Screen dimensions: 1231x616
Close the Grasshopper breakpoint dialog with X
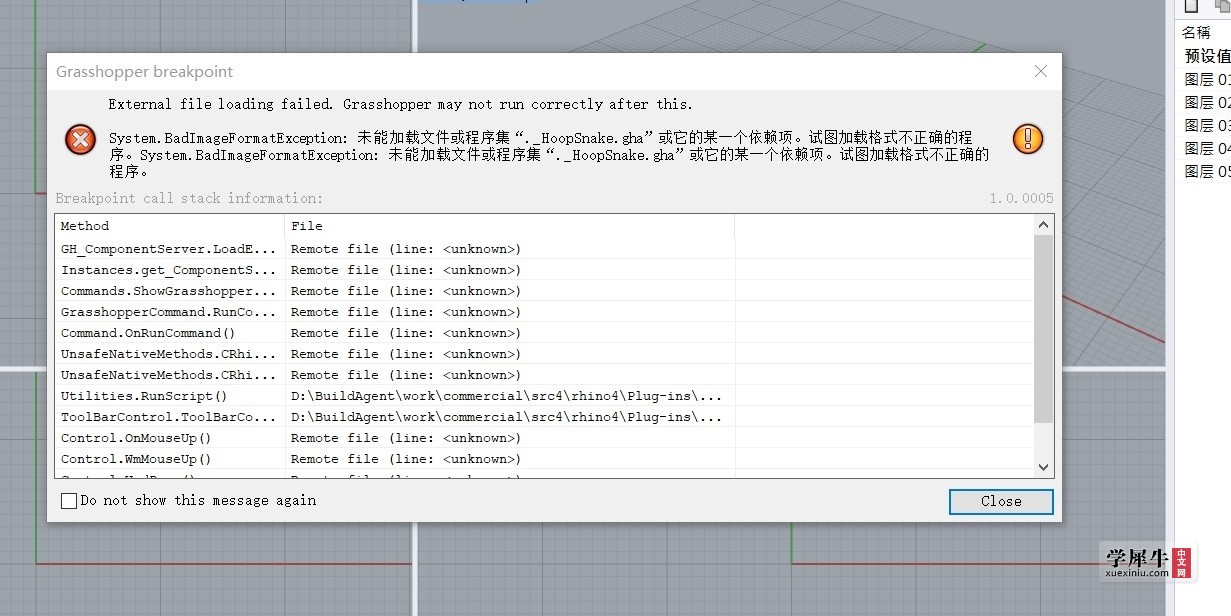1041,72
